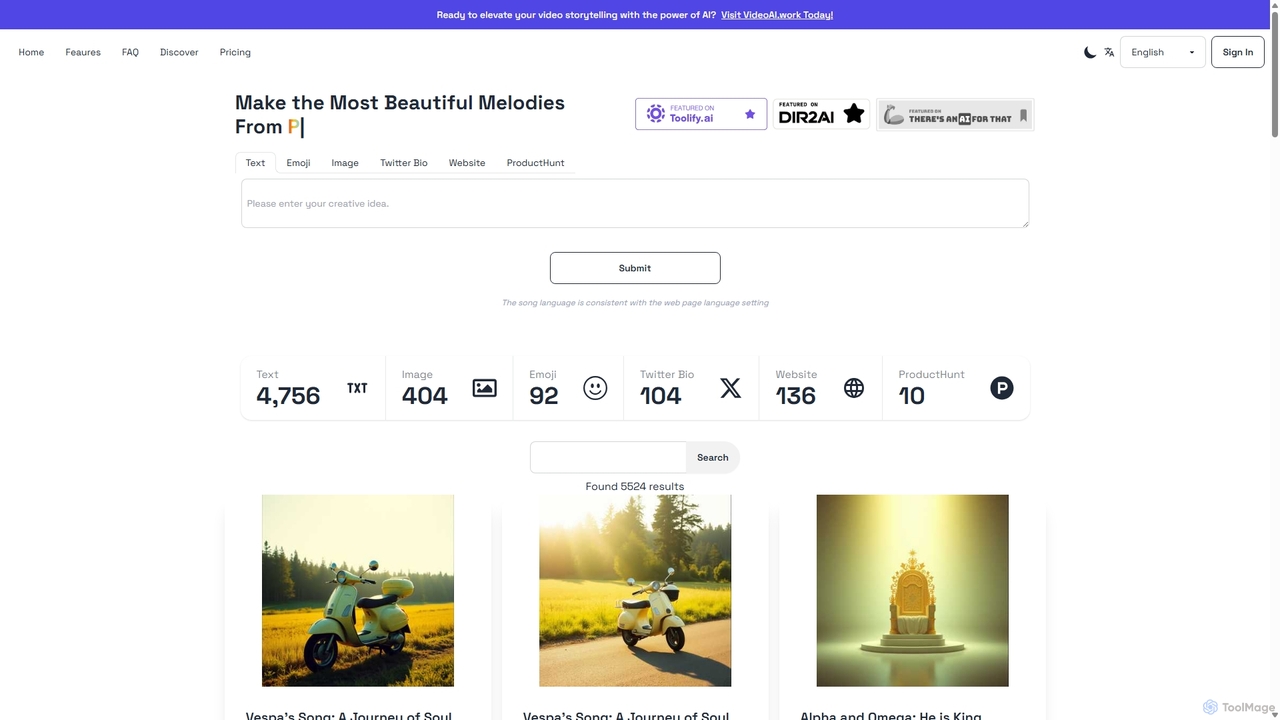This screenshot has width=1280, height=720.
Task: Click the picture icon in Image stat
Action: pyautogui.click(x=484, y=388)
